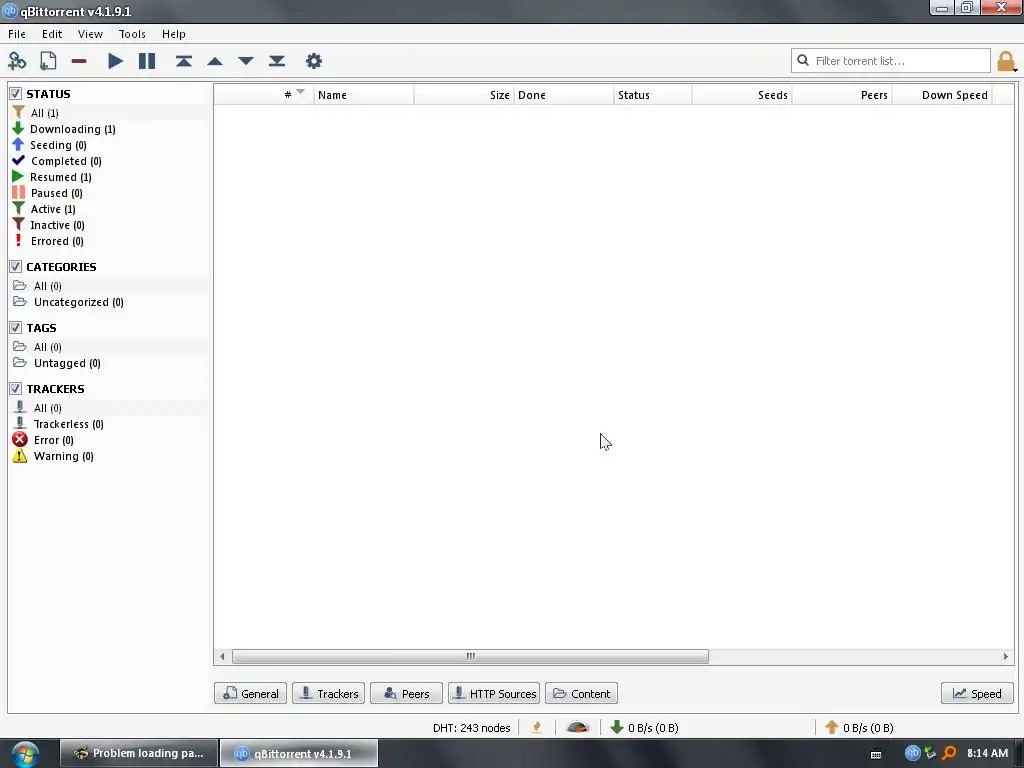Click the alternative speed limits speedometer icon

pyautogui.click(x=577, y=727)
